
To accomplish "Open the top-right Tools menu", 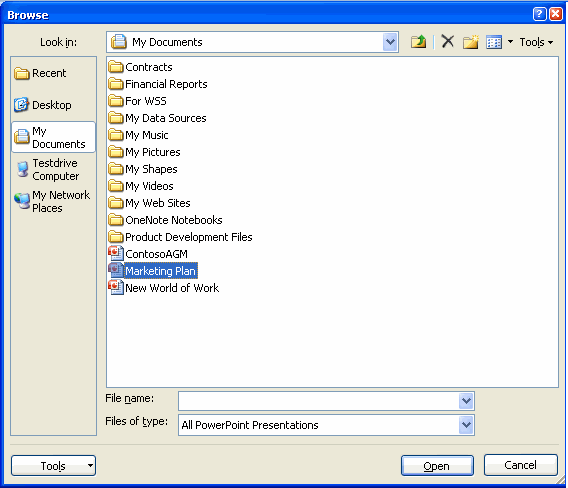I will point(536,42).
